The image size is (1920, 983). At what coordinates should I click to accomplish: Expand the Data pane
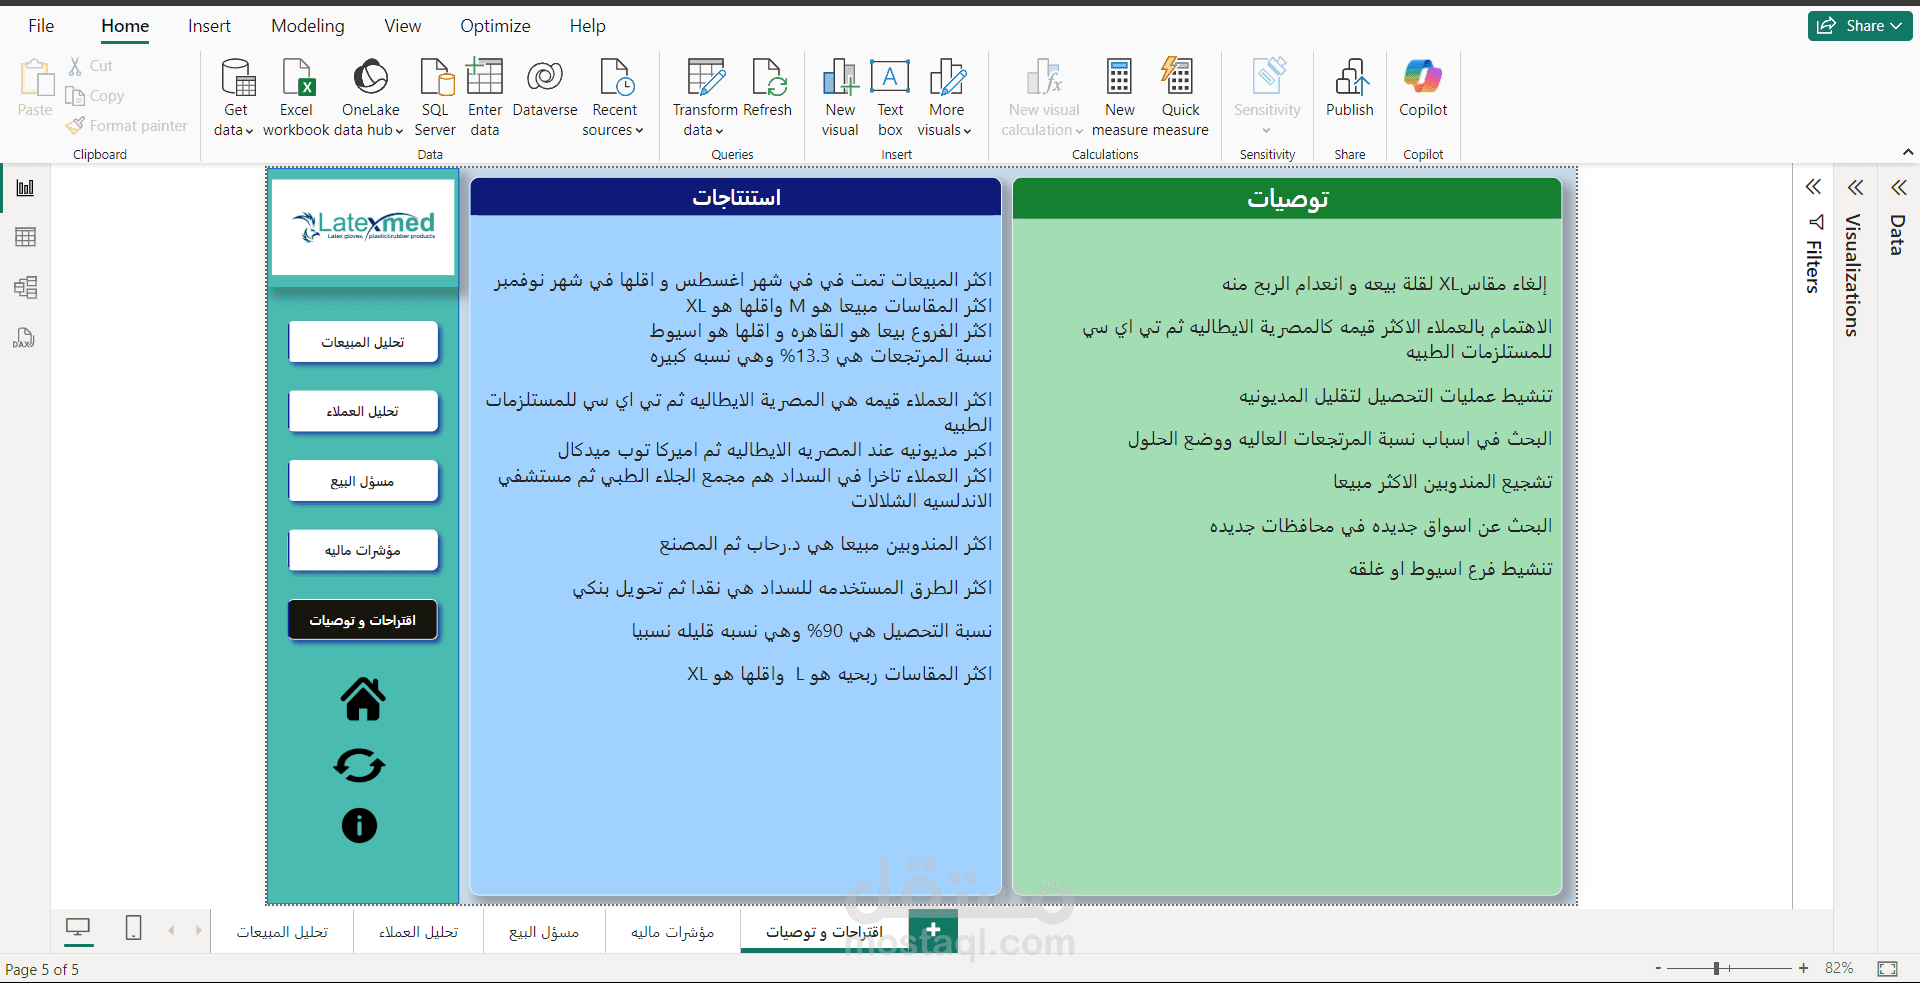click(x=1899, y=187)
